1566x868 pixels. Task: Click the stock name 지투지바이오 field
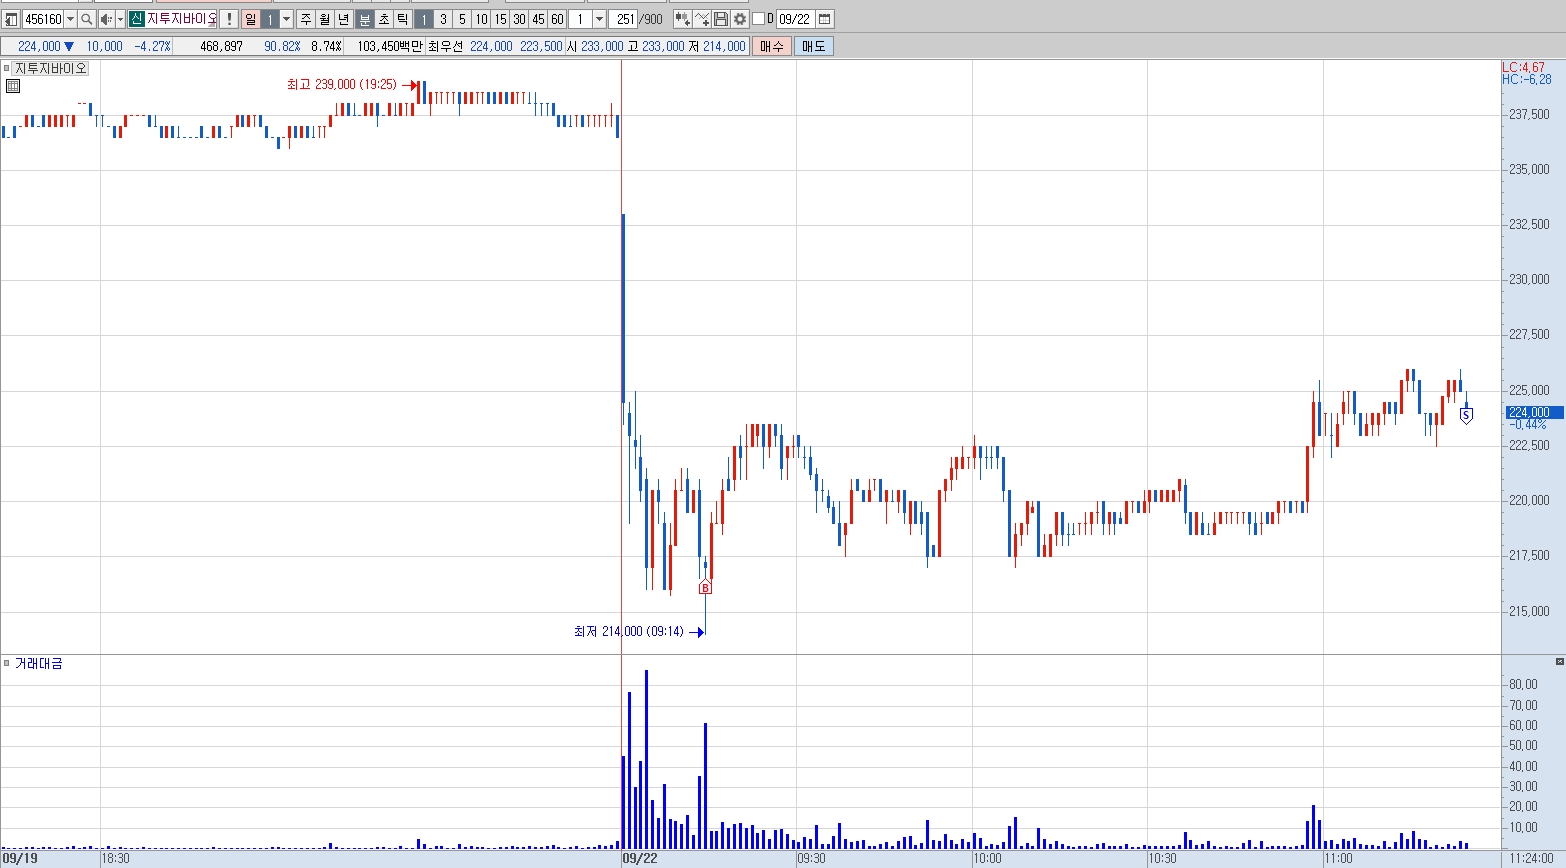(x=181, y=19)
